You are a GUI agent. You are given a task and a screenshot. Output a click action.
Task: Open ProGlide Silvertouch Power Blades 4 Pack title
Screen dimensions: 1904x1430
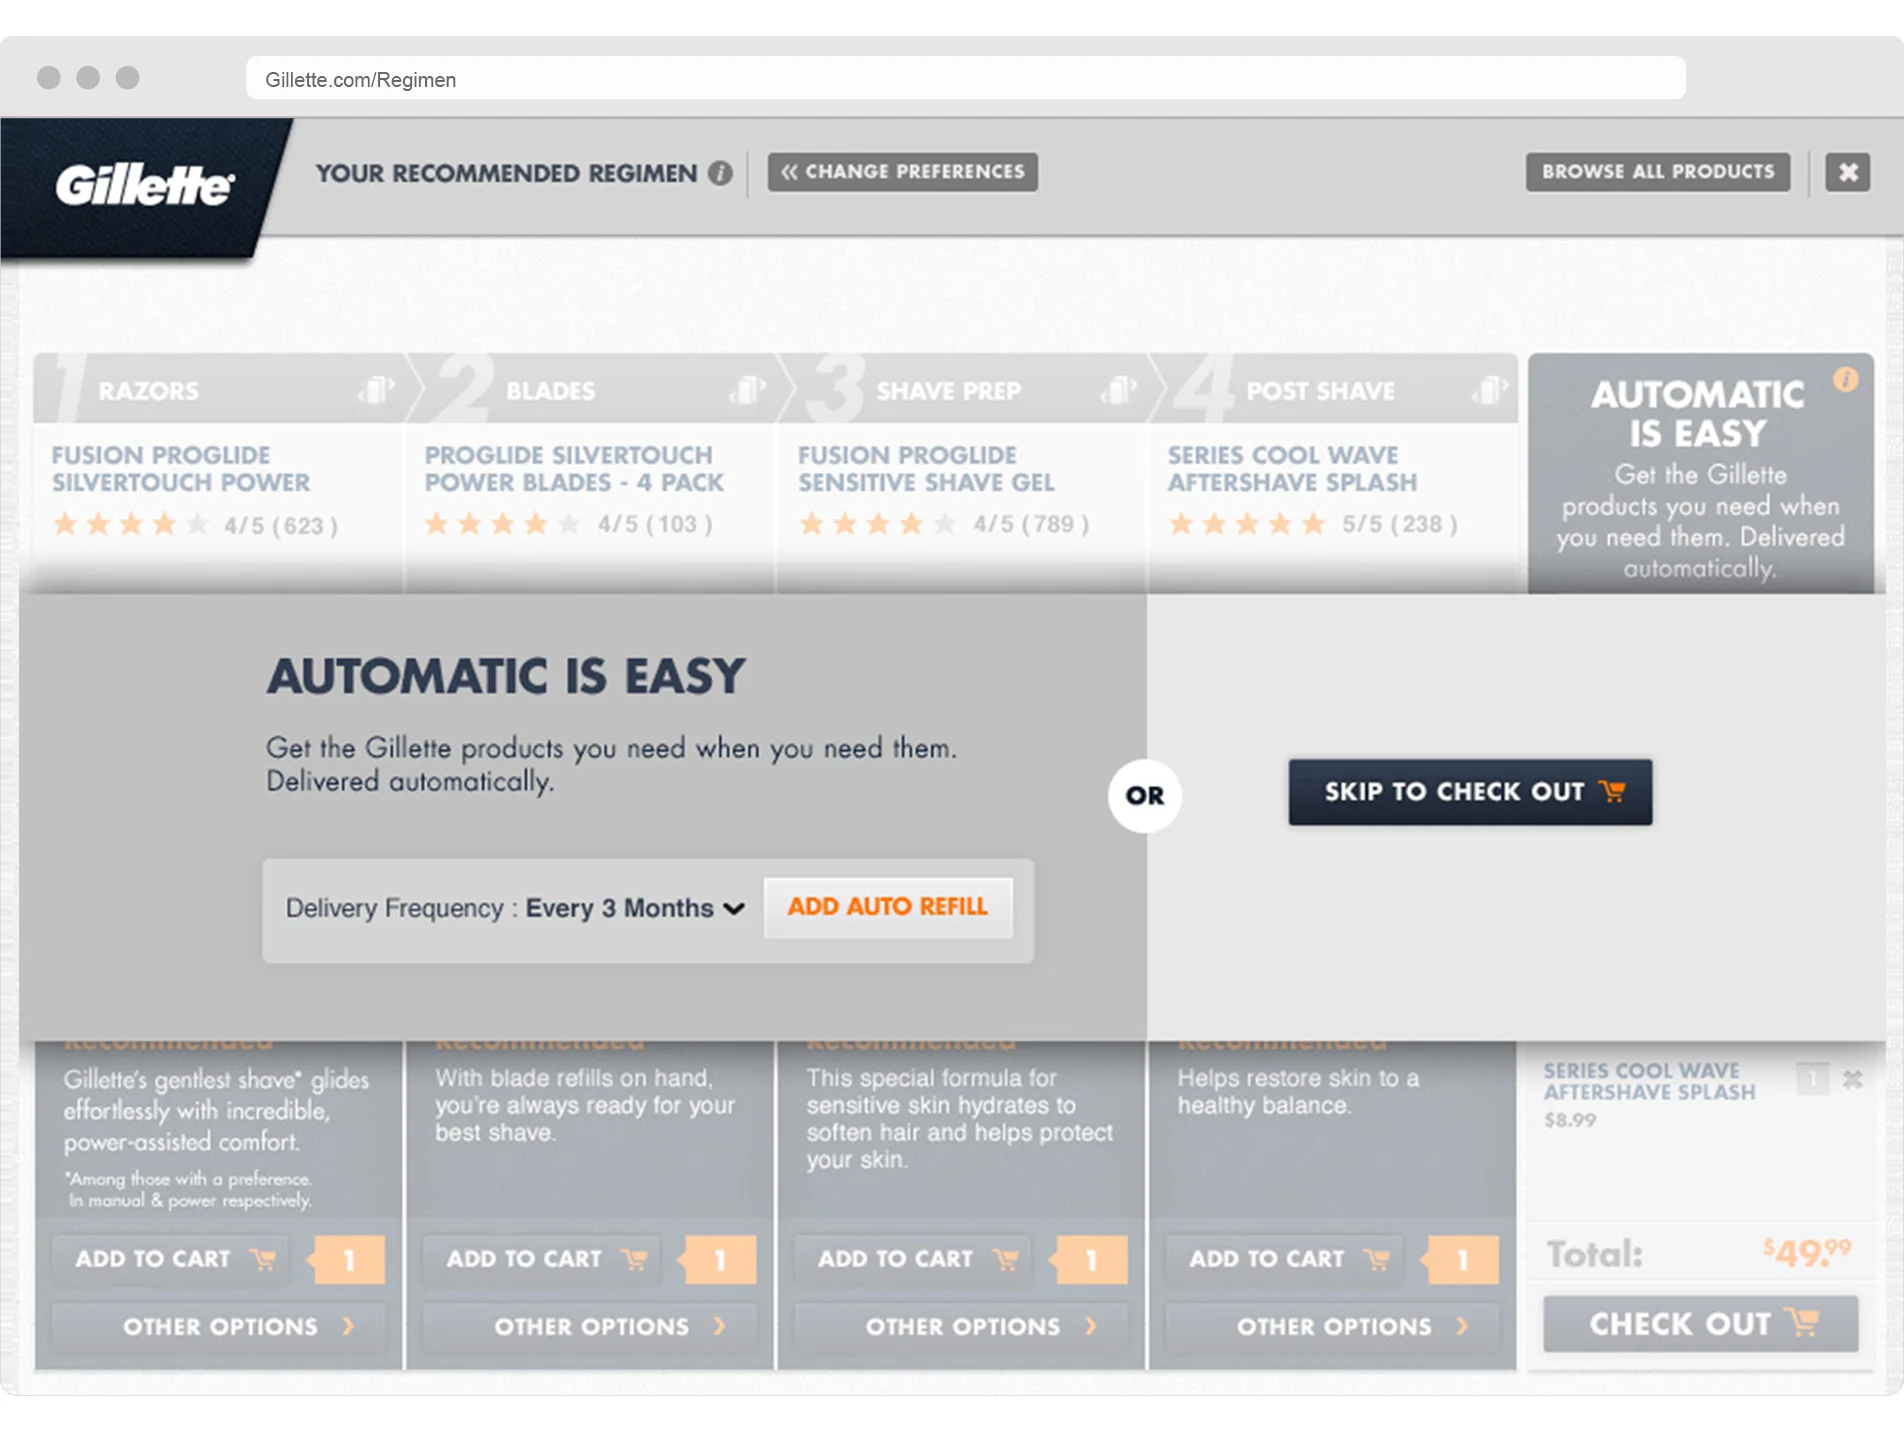(x=574, y=468)
